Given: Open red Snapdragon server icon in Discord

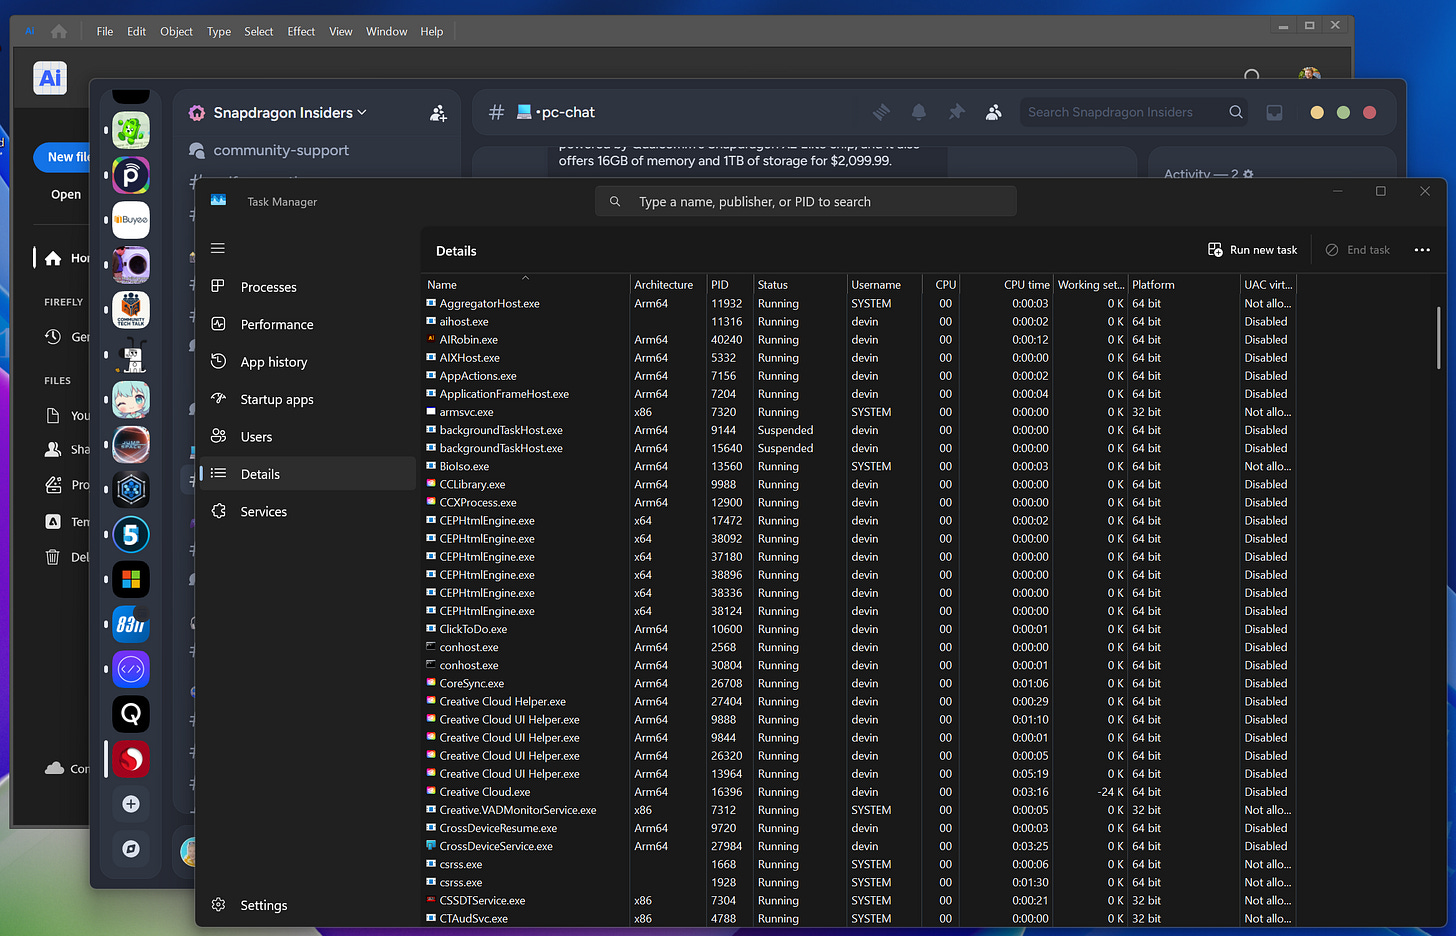Looking at the screenshot, I should 131,759.
